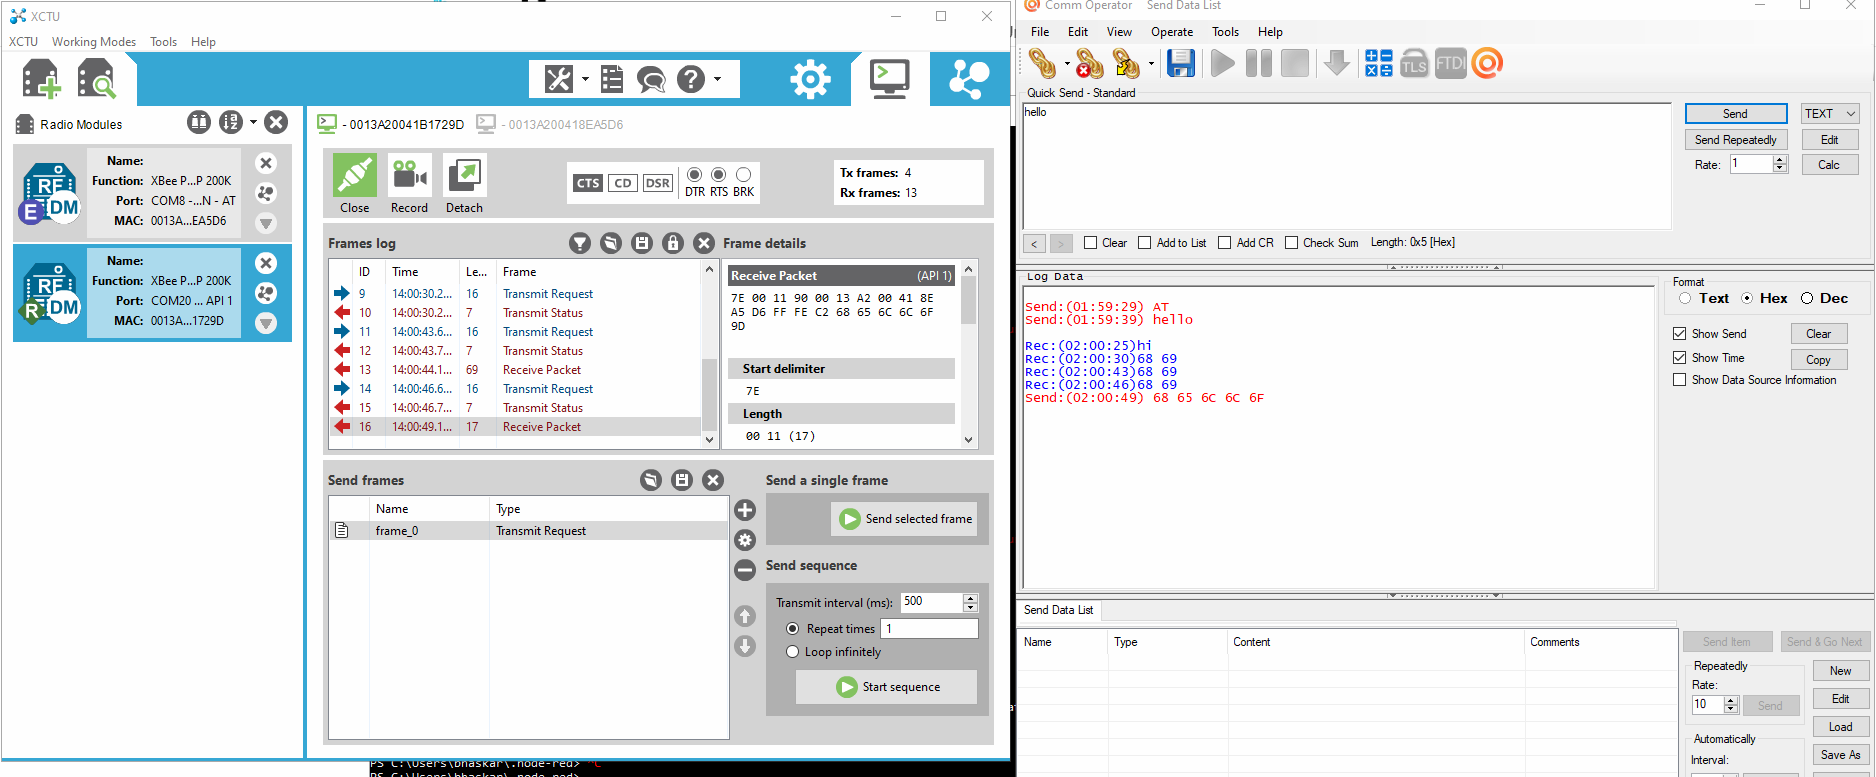Open the TEXT send type dropdown
Image resolution: width=1876 pixels, height=777 pixels.
click(1830, 114)
